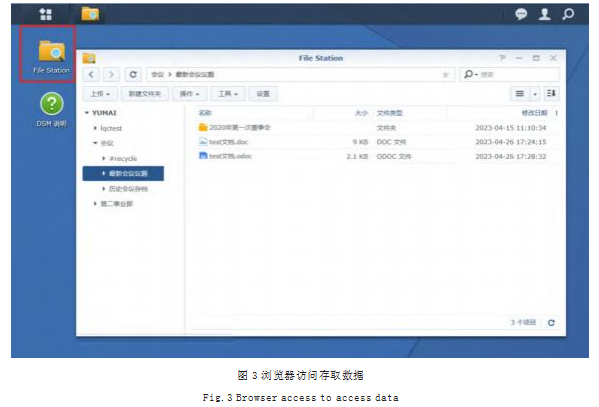Click the refresh button beside navigation arrows
599x407 pixels.
133,75
